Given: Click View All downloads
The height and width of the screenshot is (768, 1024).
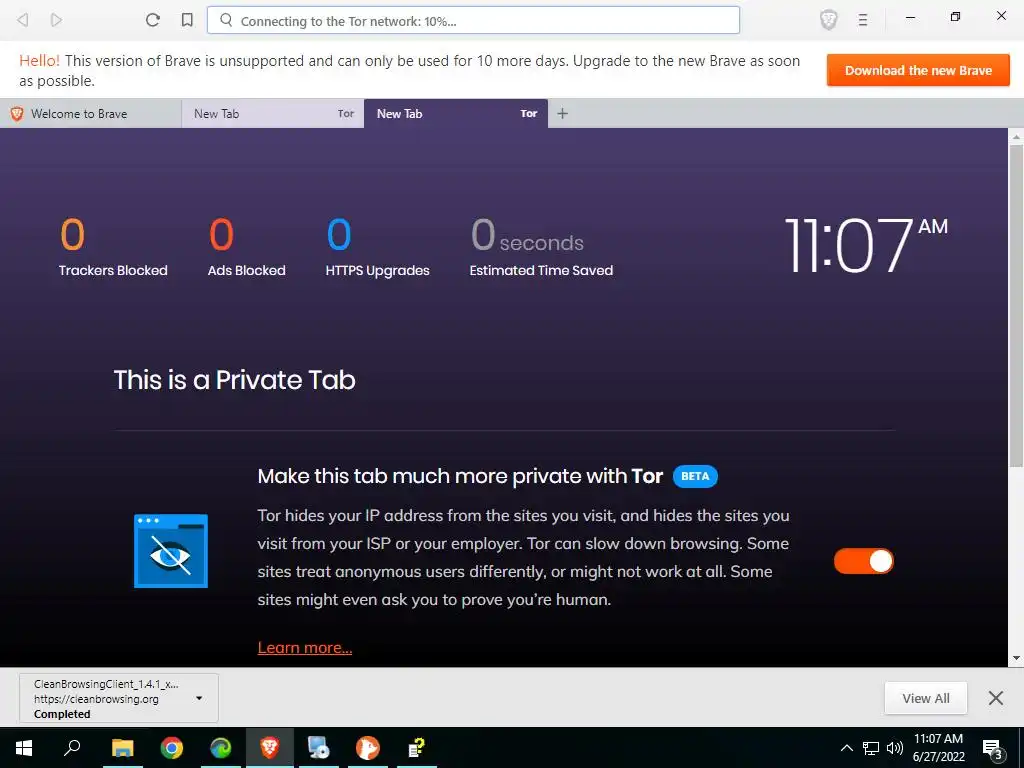Looking at the screenshot, I should 925,698.
